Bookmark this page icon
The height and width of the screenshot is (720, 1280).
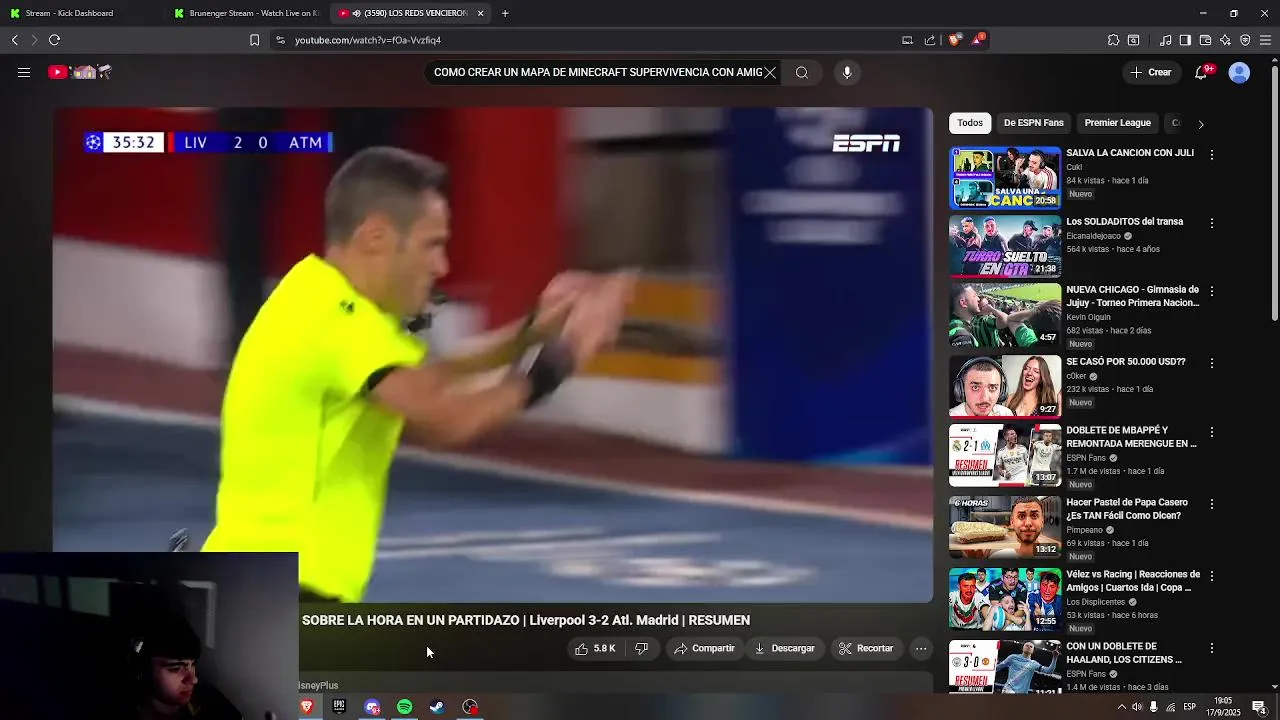[x=254, y=40]
